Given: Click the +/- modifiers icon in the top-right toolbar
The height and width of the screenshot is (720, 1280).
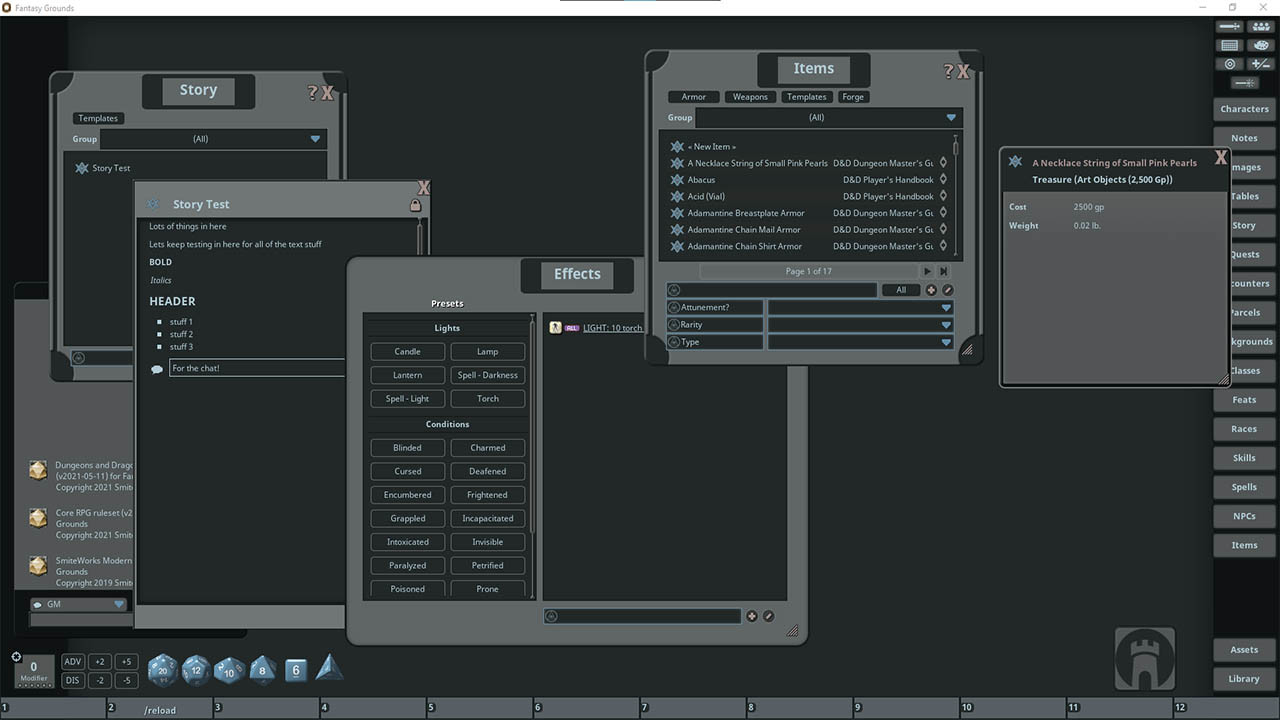Looking at the screenshot, I should click(1260, 63).
